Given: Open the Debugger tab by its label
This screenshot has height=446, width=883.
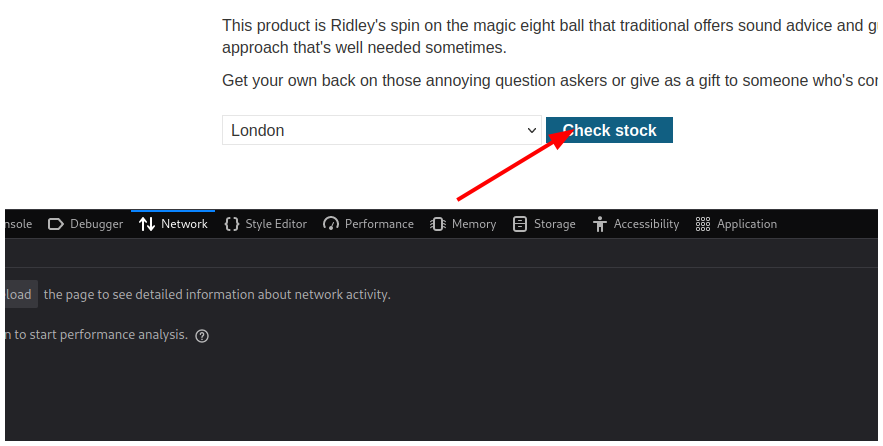Looking at the screenshot, I should pos(96,224).
